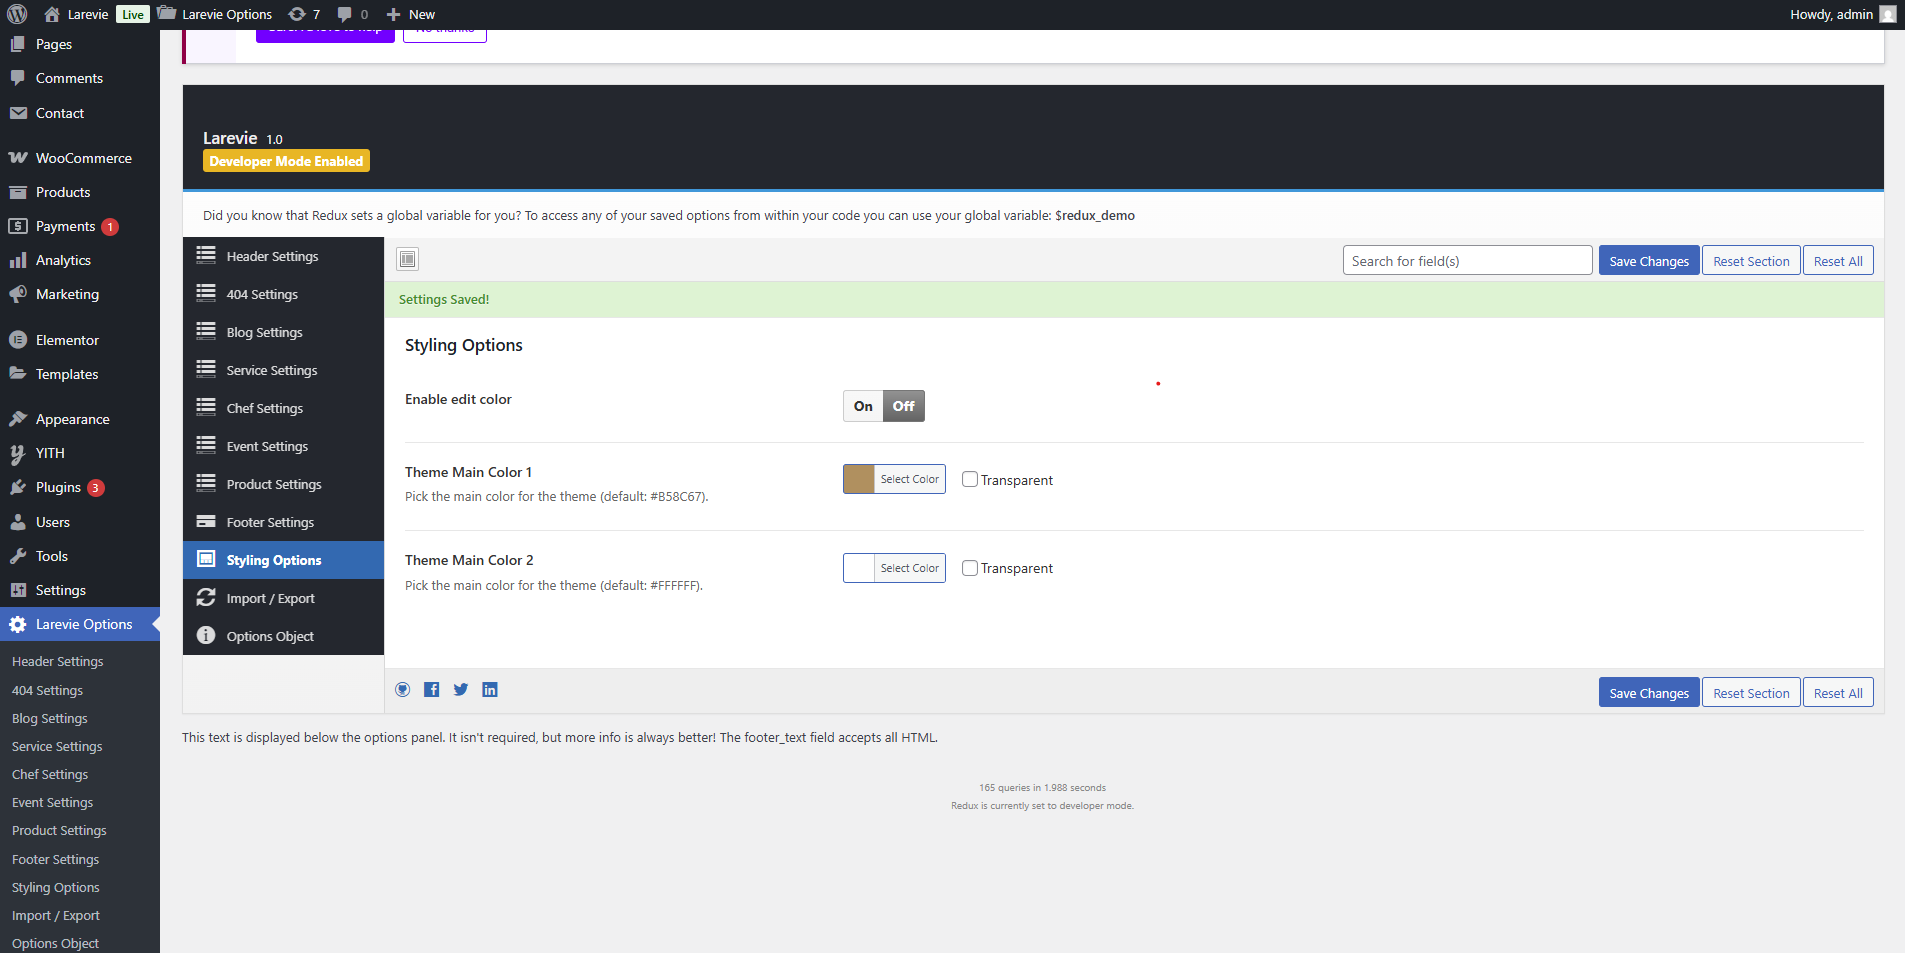Click the Footer Settings icon
Viewport: 1905px width, 953px height.
tap(206, 521)
